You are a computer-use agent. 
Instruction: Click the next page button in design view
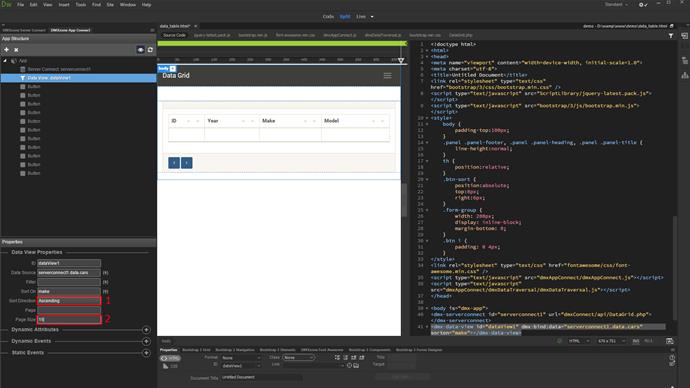(187, 163)
